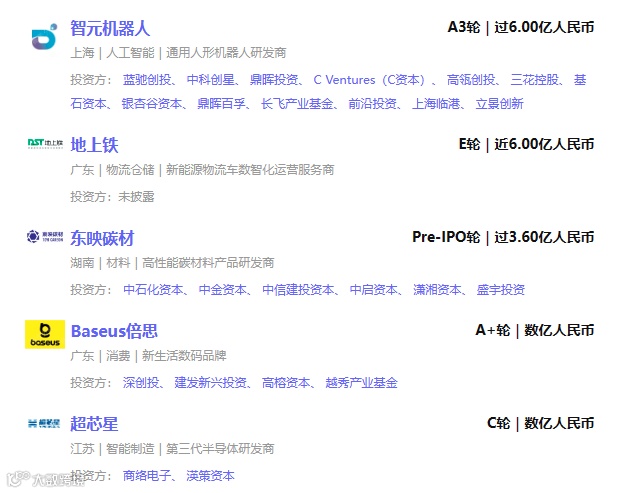Image resolution: width=638 pixels, height=493 pixels.
Task: Open investor link 中石化资本
Action: point(153,290)
